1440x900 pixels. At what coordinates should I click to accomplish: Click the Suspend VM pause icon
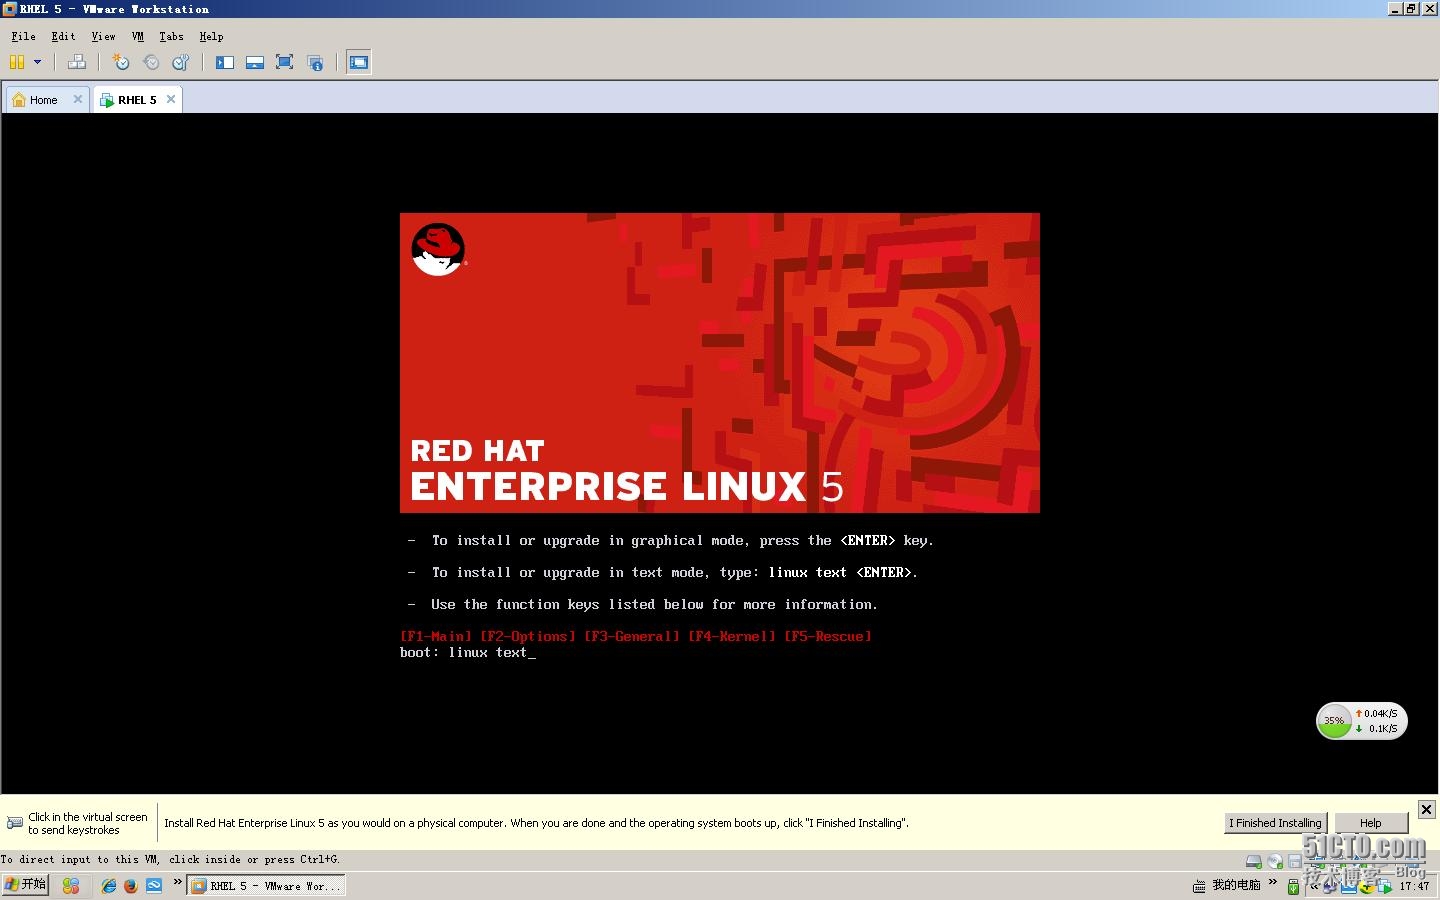click(x=17, y=62)
